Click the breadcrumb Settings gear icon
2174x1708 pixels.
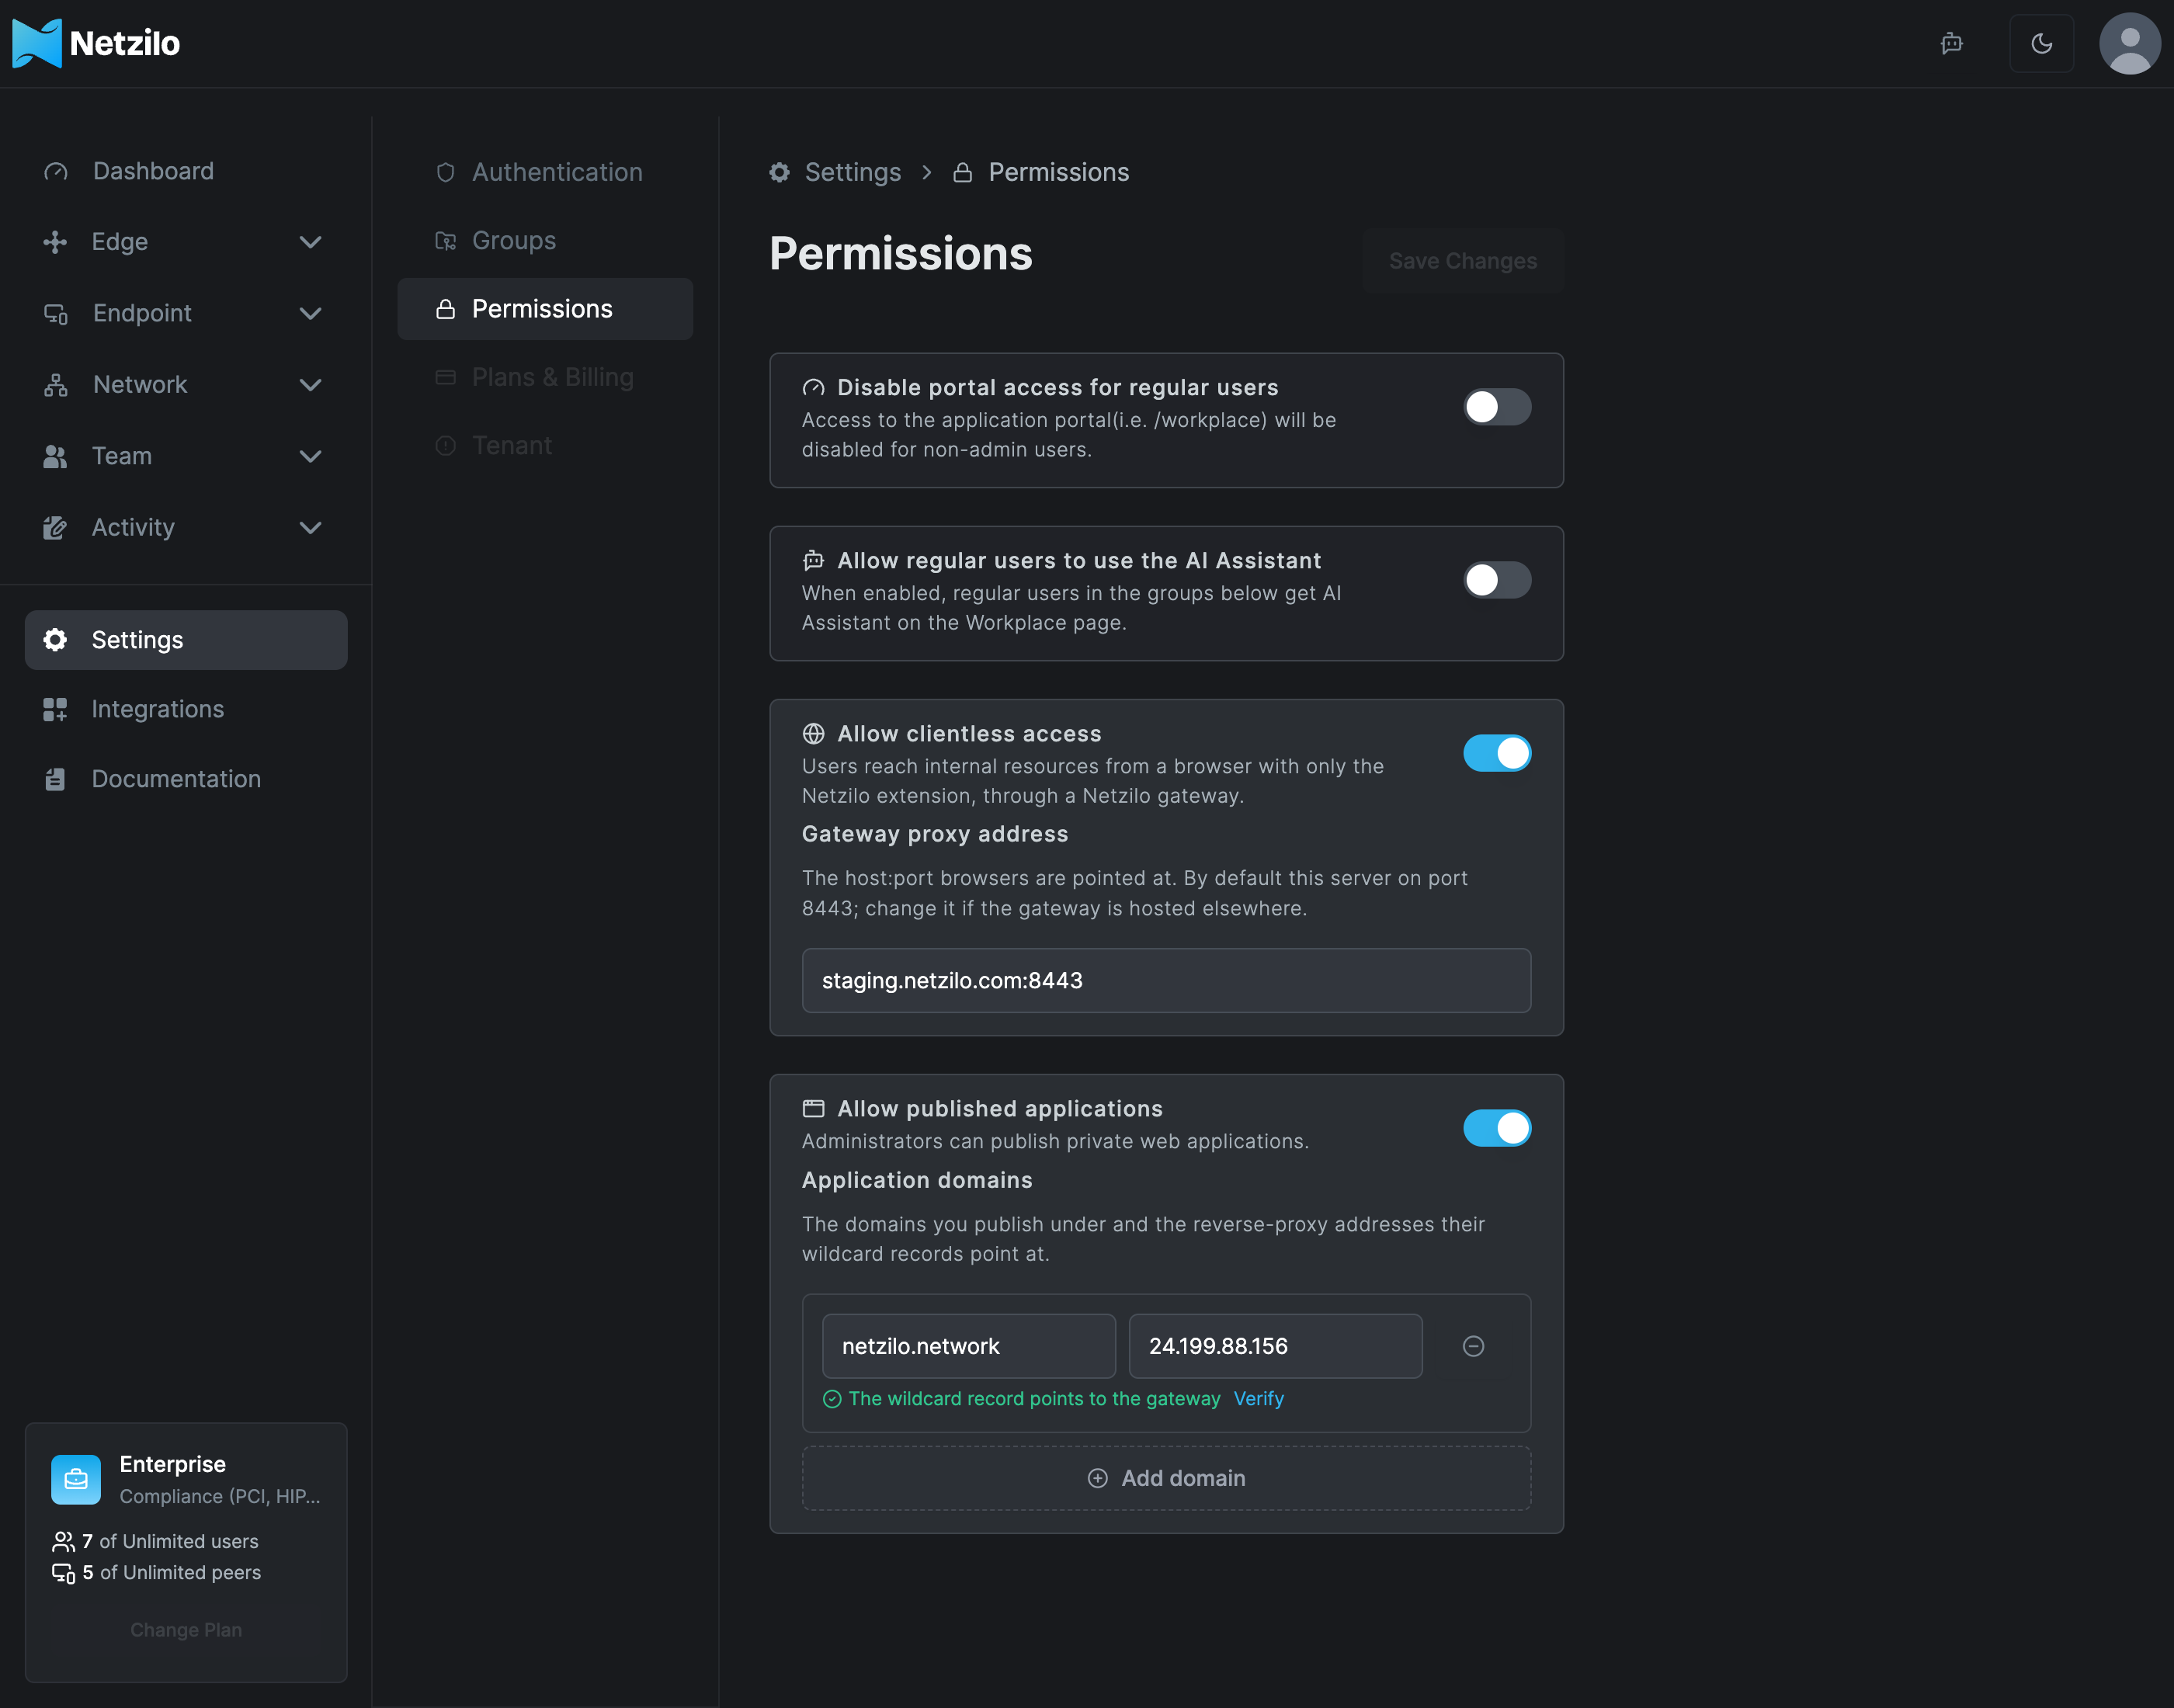pos(779,172)
